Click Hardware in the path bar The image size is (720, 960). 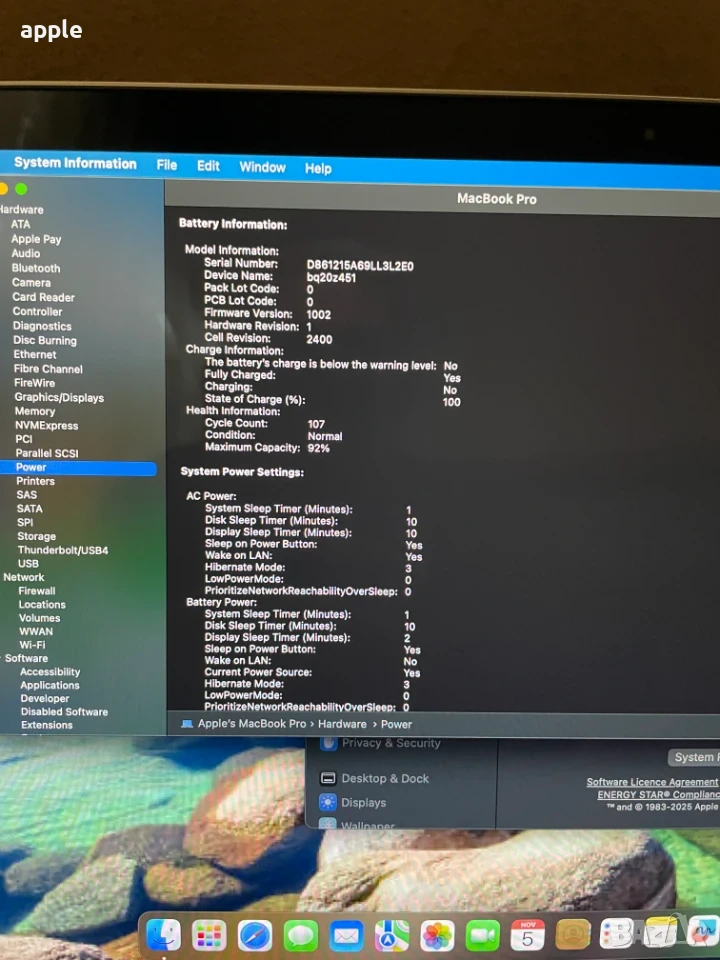(342, 724)
